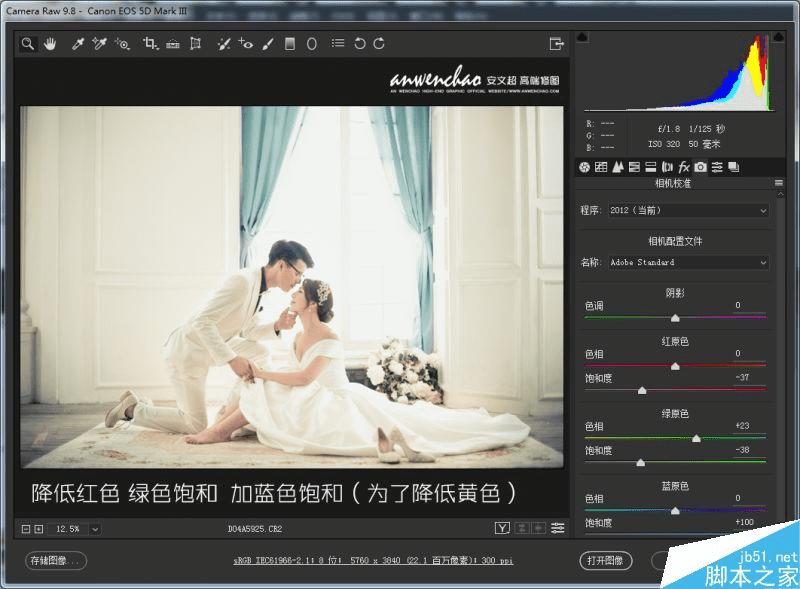Image resolution: width=800 pixels, height=589 pixels.
Task: Toggle shadow clipping warning on histogram
Action: (x=582, y=37)
